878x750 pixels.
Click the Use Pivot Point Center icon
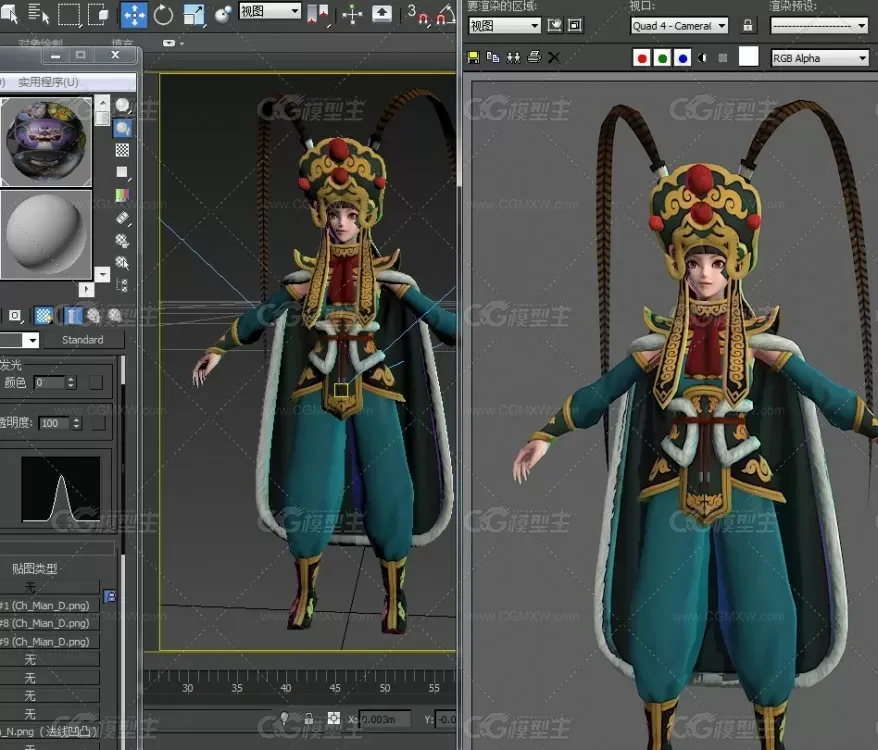click(x=318, y=15)
